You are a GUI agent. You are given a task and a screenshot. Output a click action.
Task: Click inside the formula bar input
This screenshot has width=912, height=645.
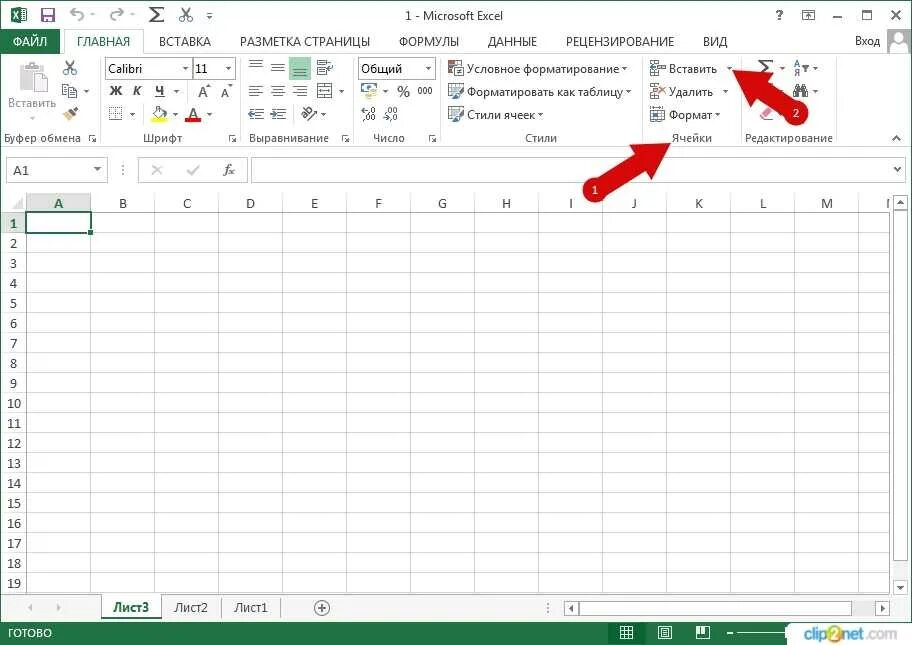click(x=572, y=170)
